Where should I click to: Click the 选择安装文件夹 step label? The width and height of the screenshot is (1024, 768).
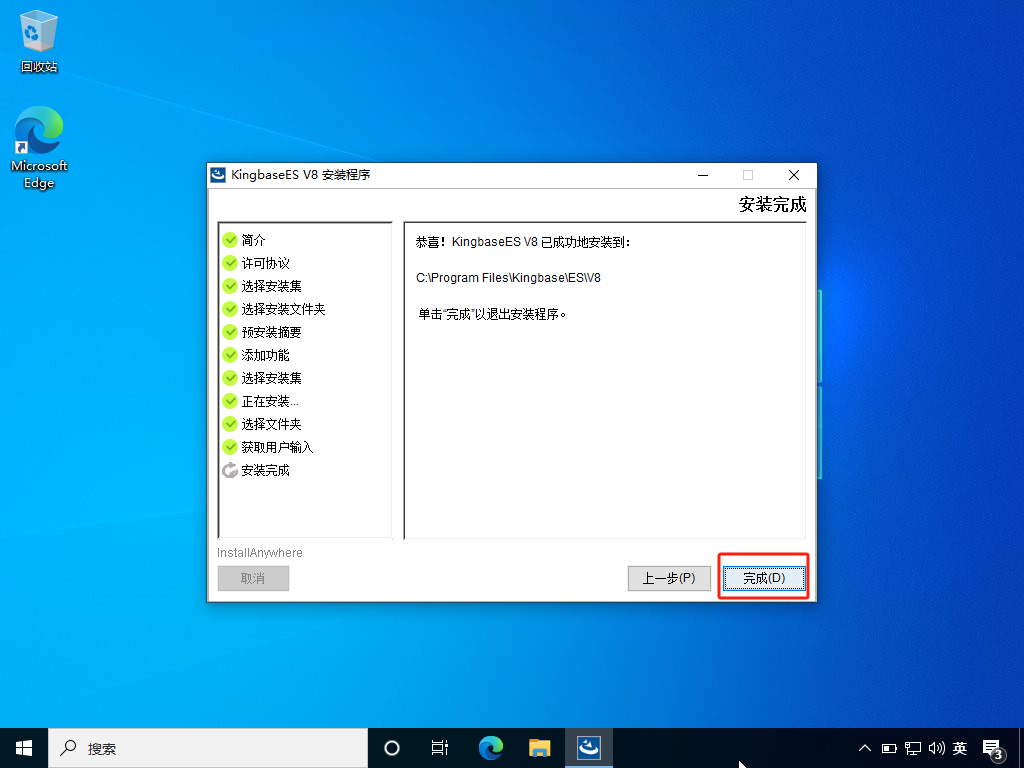(x=283, y=309)
